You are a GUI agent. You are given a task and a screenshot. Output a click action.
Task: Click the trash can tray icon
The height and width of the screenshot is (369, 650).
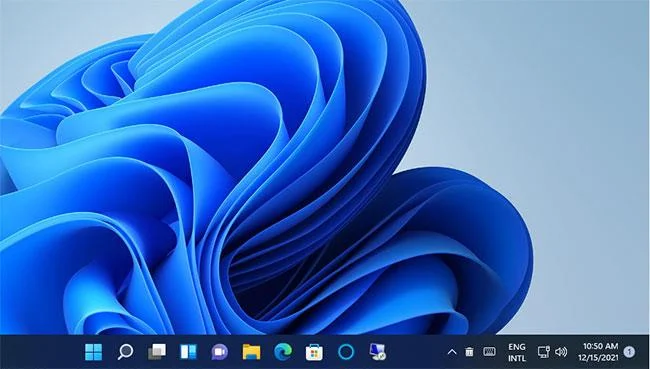point(469,352)
